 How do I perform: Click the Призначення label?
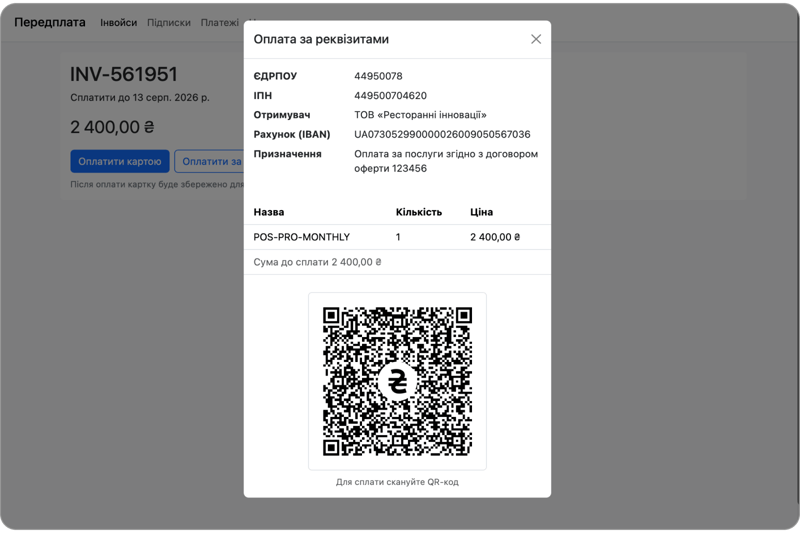tap(287, 154)
